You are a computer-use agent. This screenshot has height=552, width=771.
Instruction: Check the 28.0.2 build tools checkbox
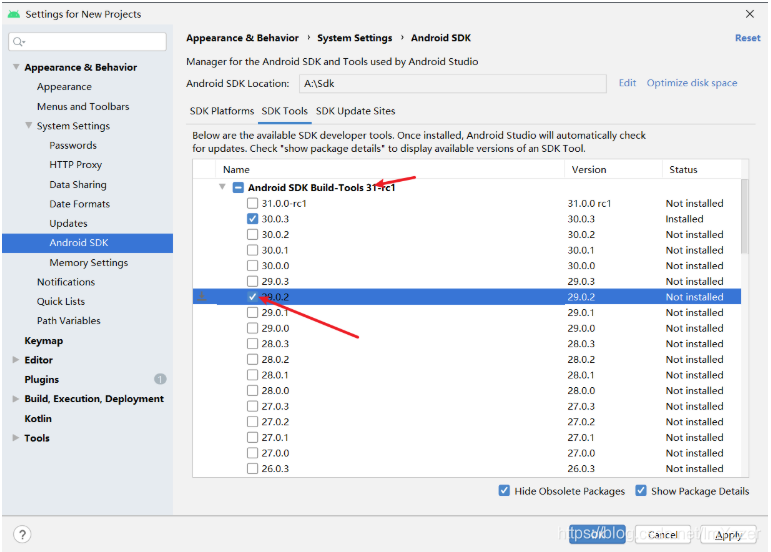click(252, 359)
